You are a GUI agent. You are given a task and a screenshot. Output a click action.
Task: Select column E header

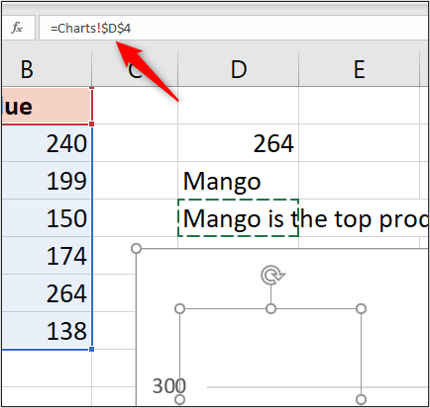point(359,69)
